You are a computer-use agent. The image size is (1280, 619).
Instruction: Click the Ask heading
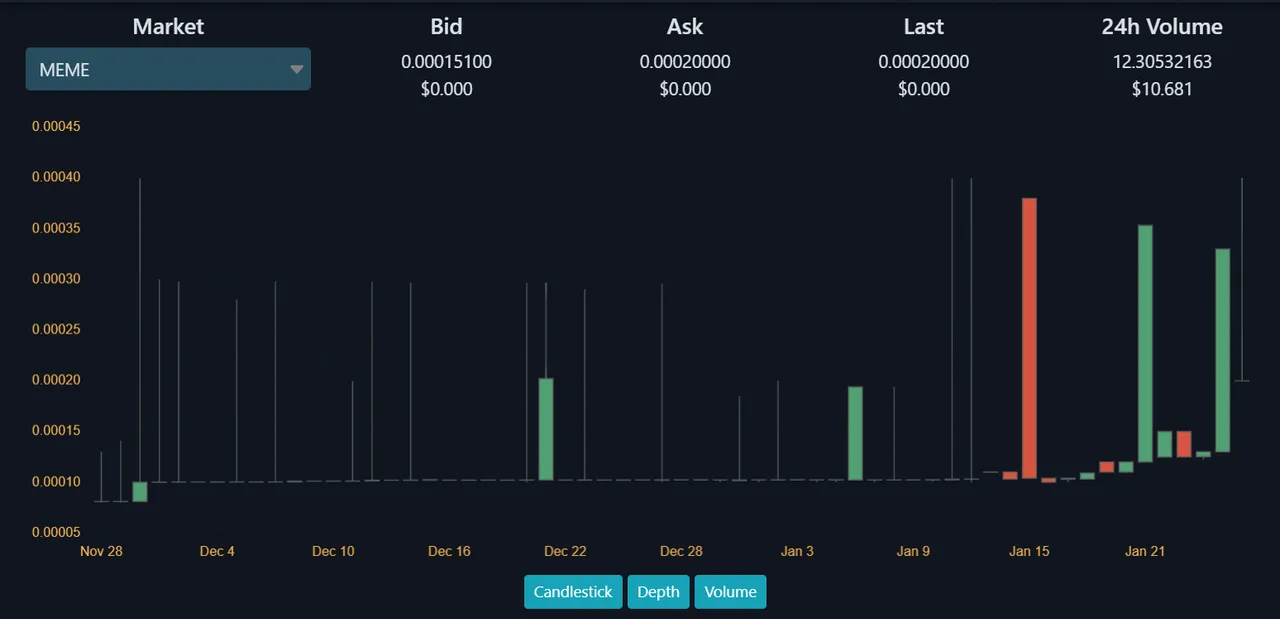tap(685, 27)
